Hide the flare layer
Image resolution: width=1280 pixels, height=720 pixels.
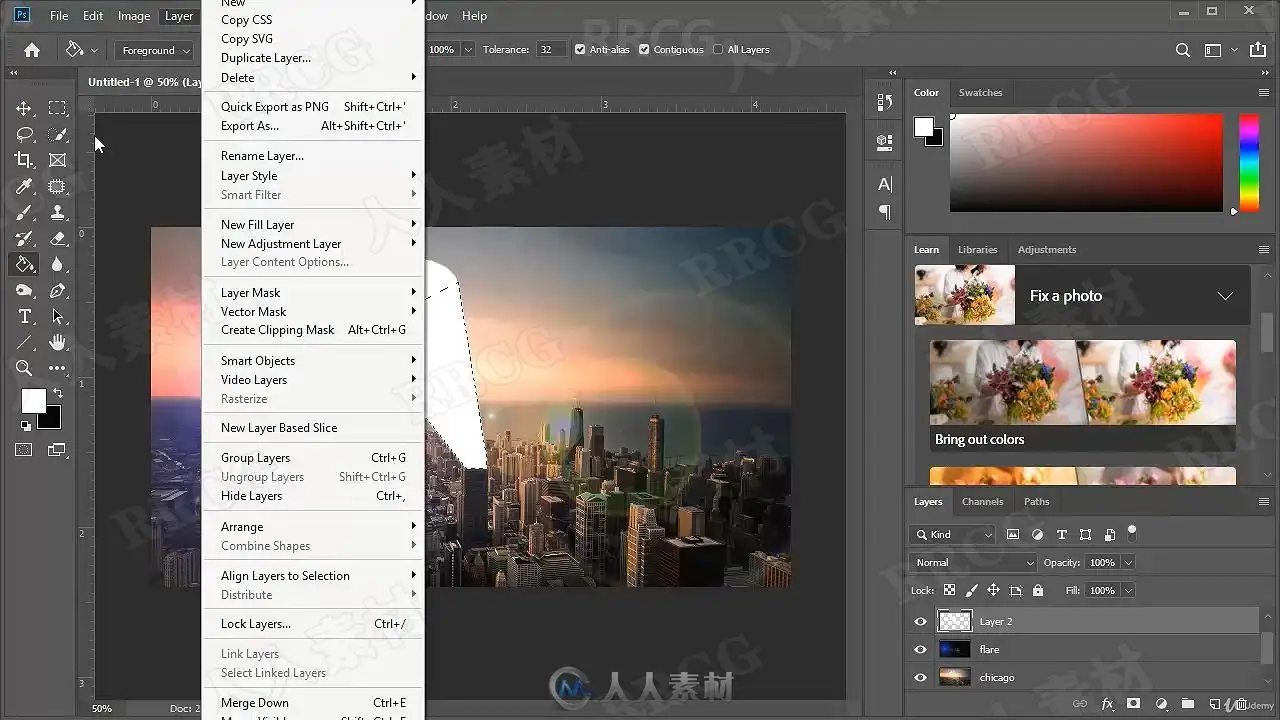(920, 650)
